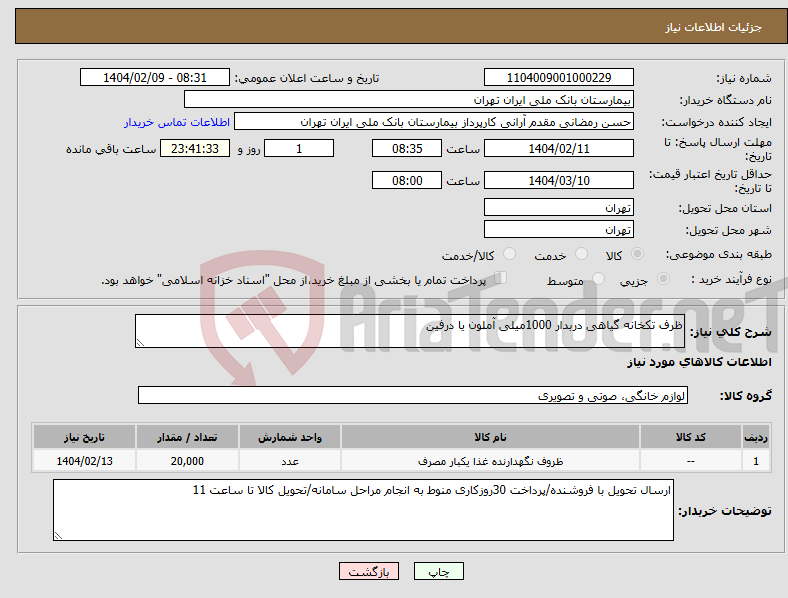Image resolution: width=788 pixels, height=598 pixels.
Task: Click the resize grip of توضیحات خریدار box
Action: pos(58,536)
